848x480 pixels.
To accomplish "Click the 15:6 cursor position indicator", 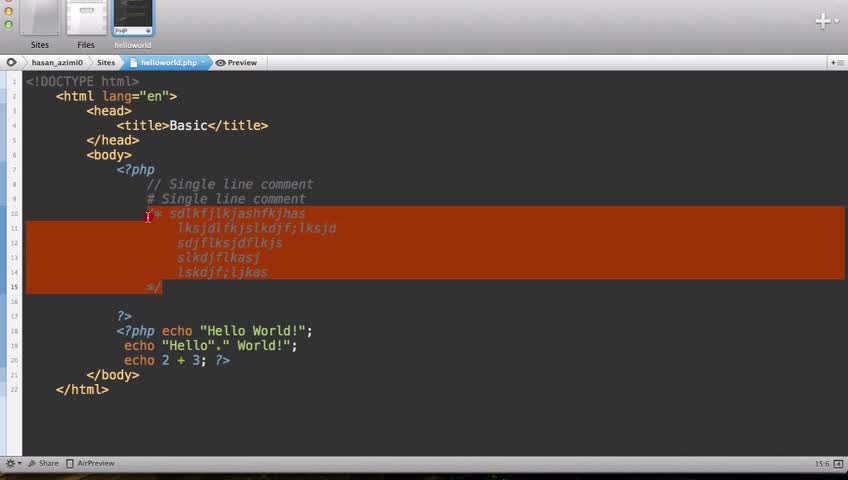I will click(822, 464).
